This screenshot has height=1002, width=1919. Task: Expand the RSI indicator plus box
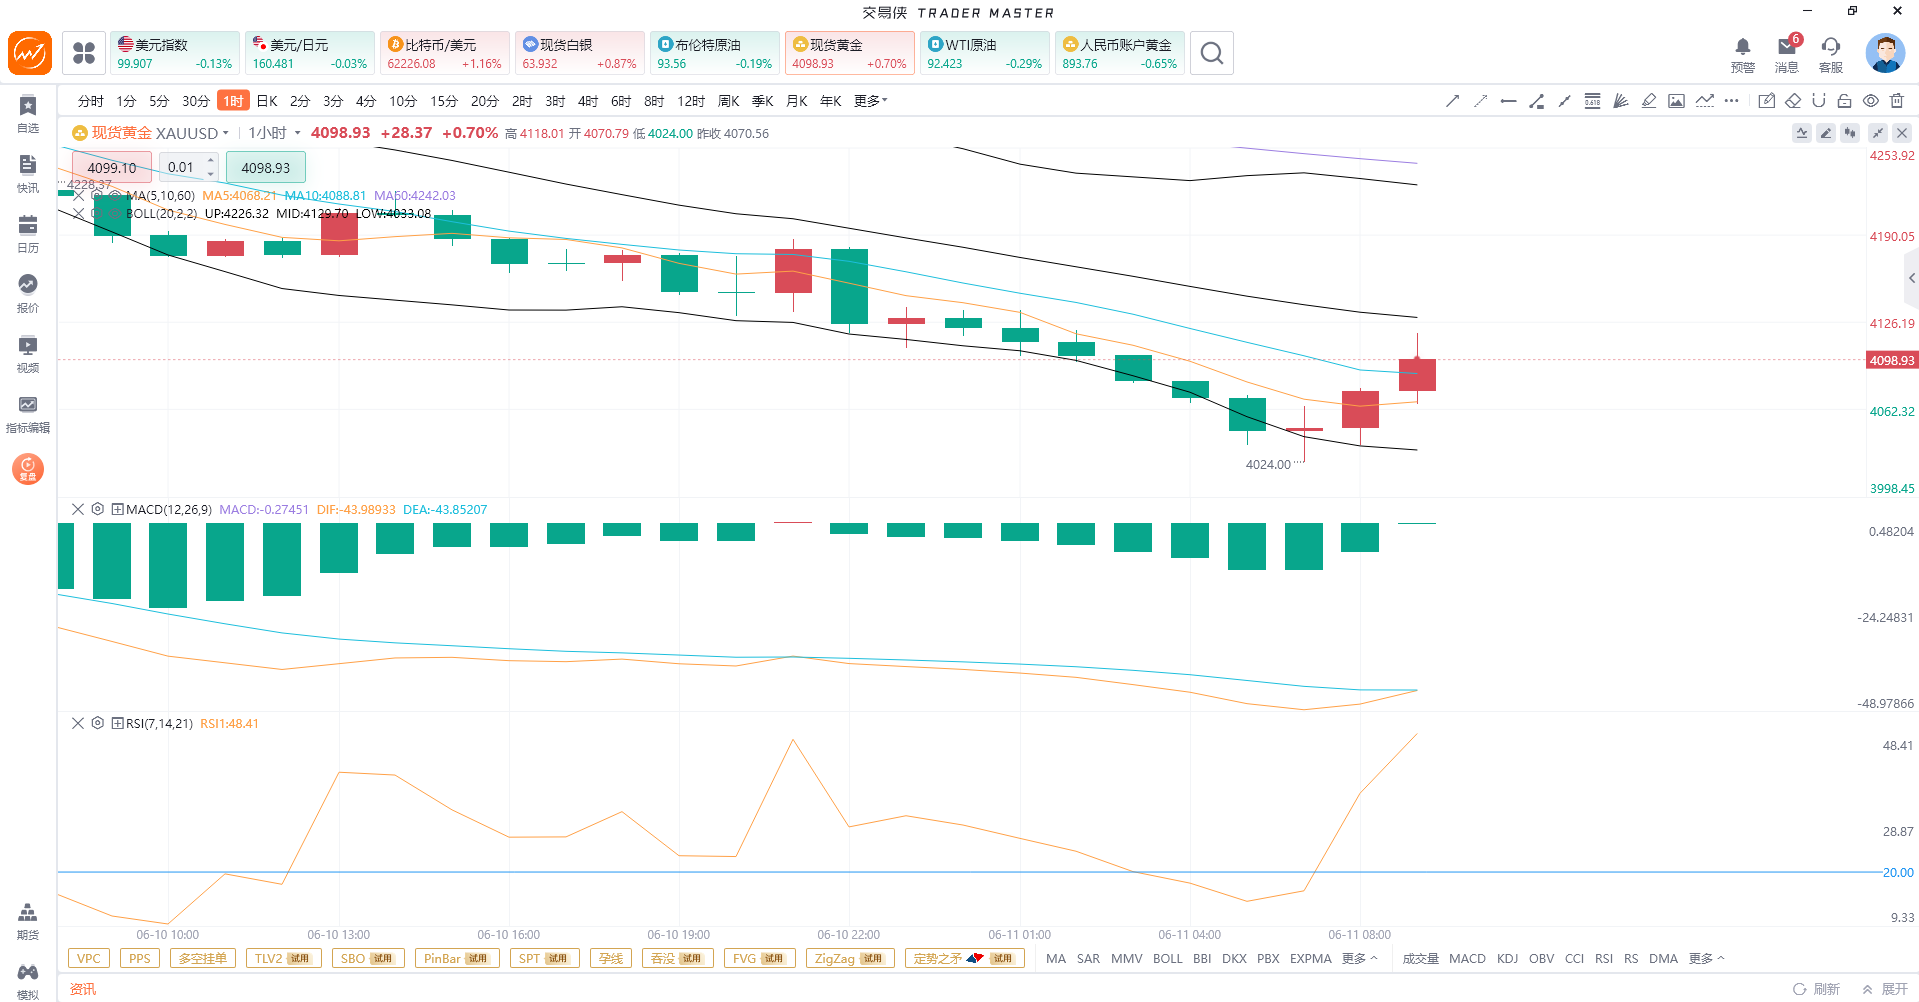point(117,723)
